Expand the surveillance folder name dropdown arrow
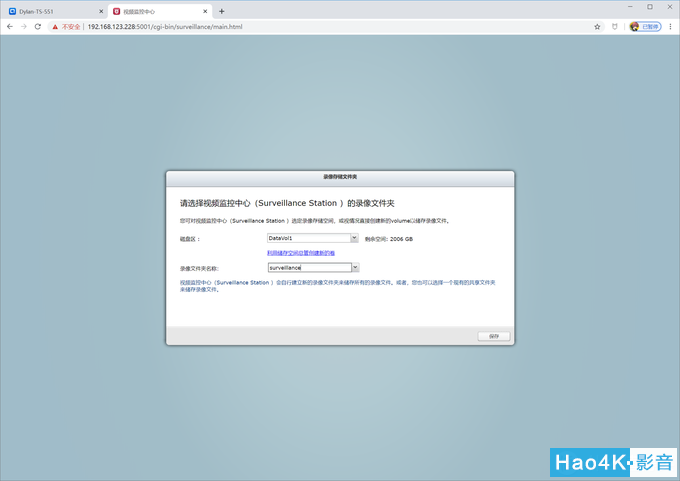The width and height of the screenshot is (680, 481). click(x=355, y=268)
